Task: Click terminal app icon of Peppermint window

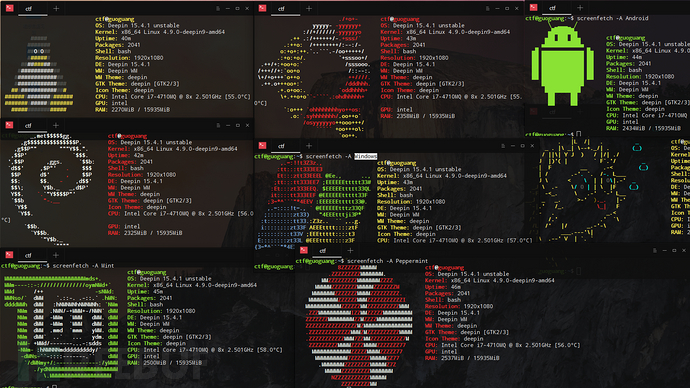Action: 304,250
